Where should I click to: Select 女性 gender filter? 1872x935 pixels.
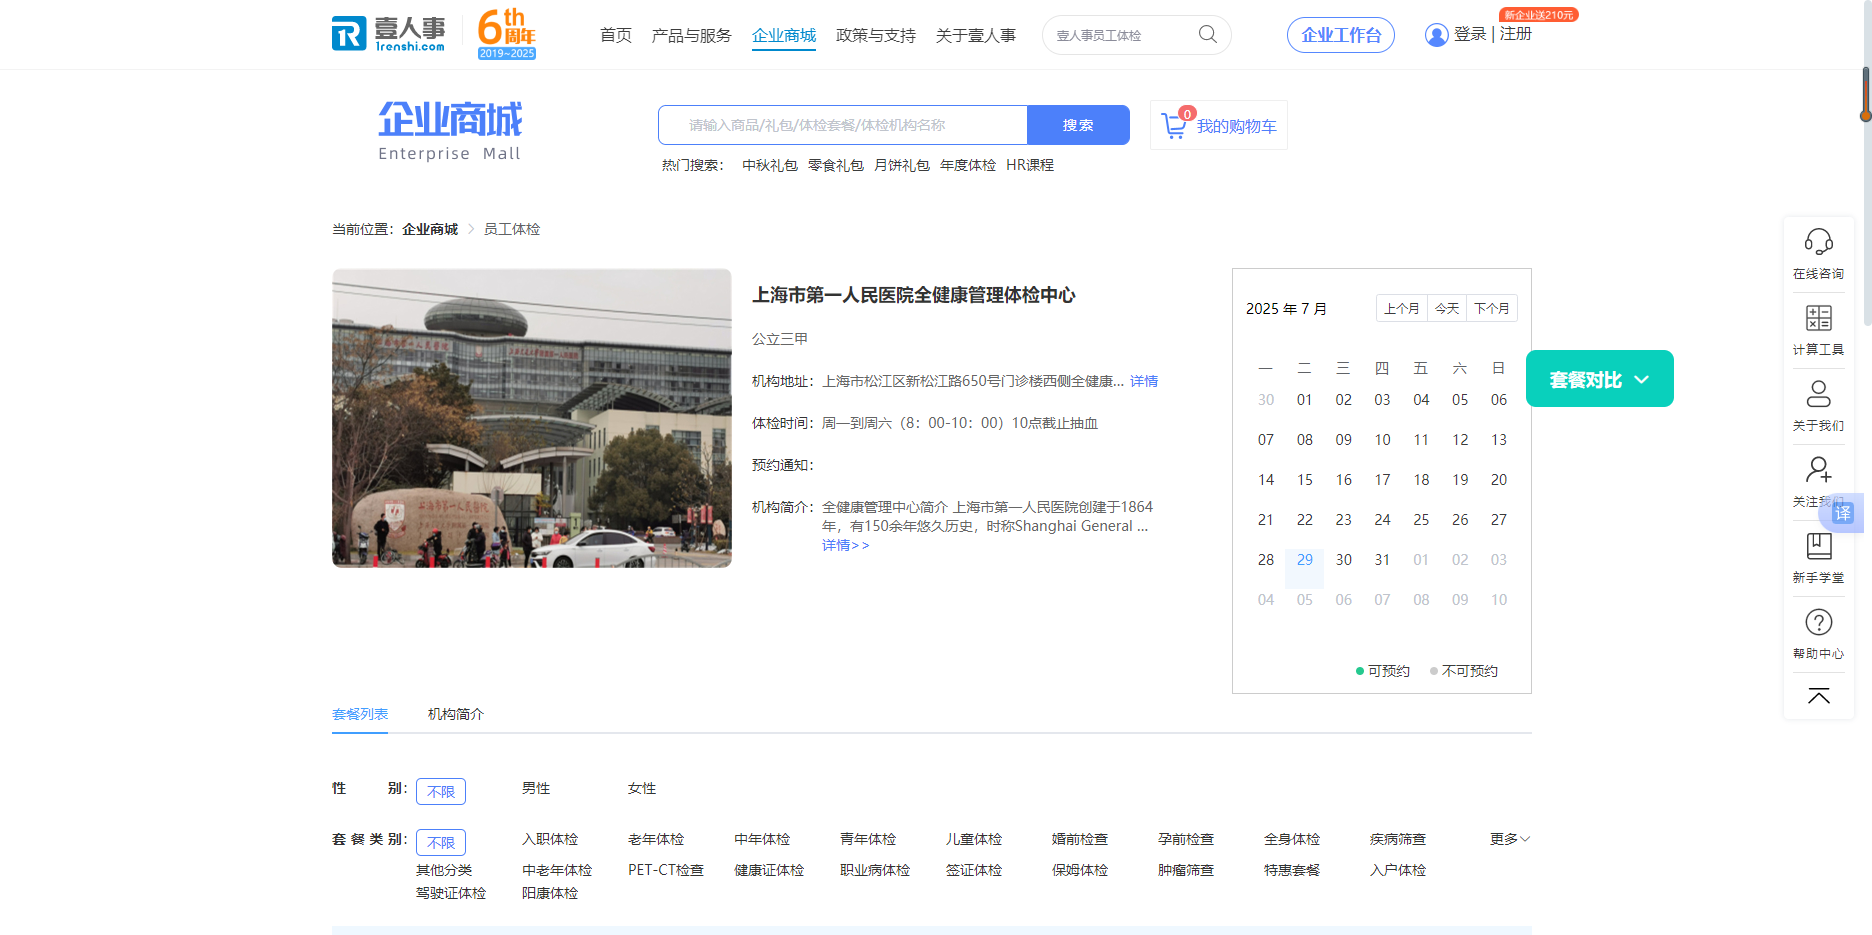point(642,788)
